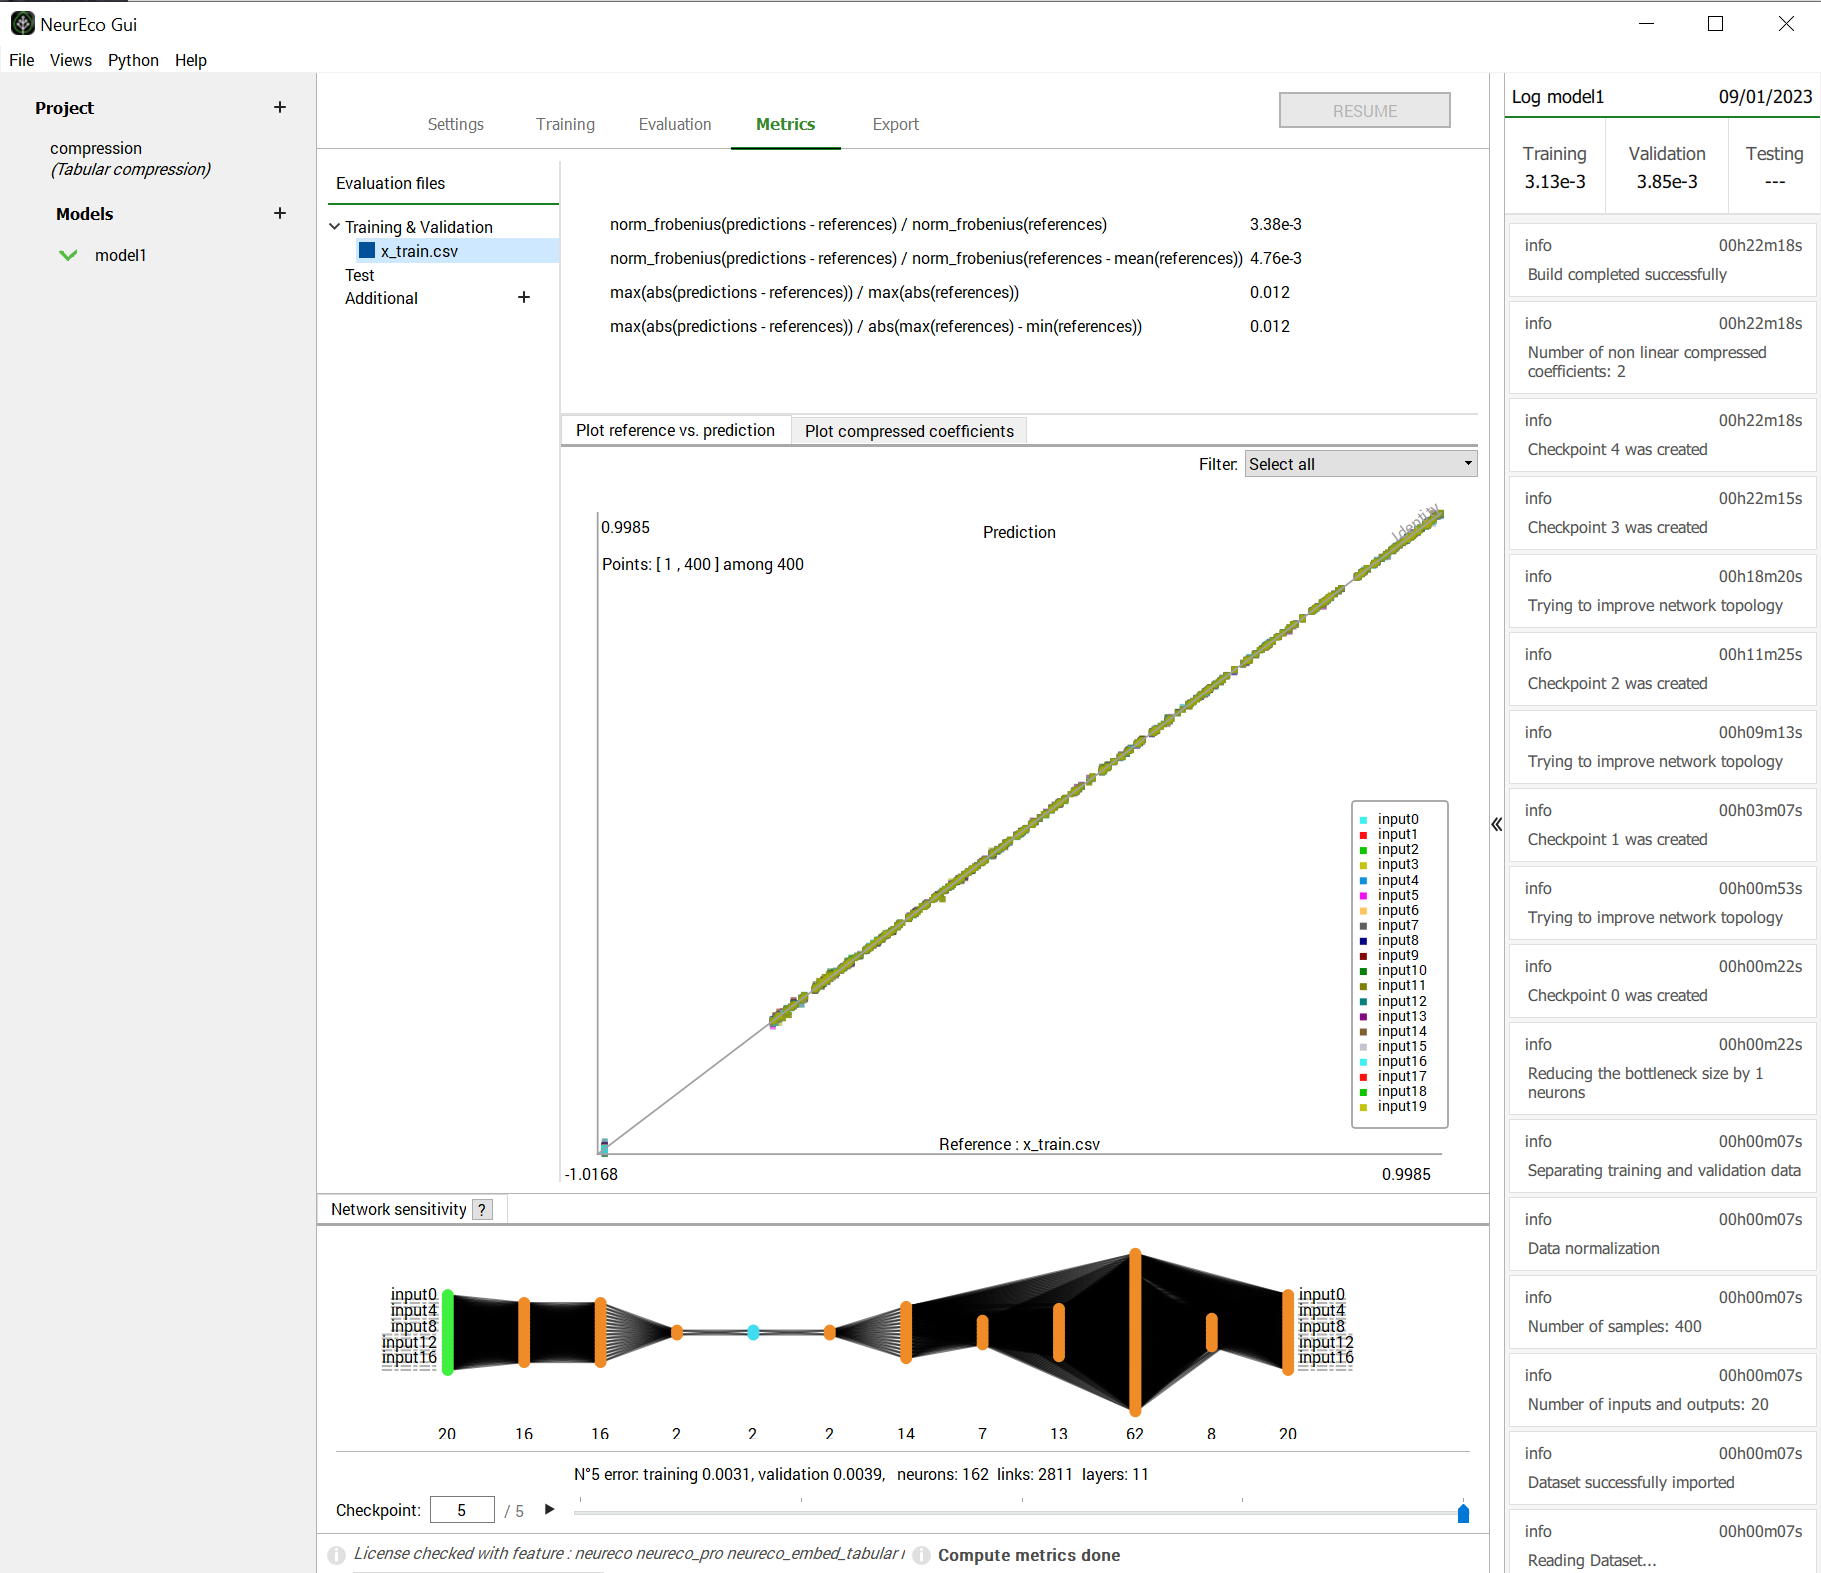The height and width of the screenshot is (1573, 1821).
Task: Open the File menu
Action: (x=22, y=60)
